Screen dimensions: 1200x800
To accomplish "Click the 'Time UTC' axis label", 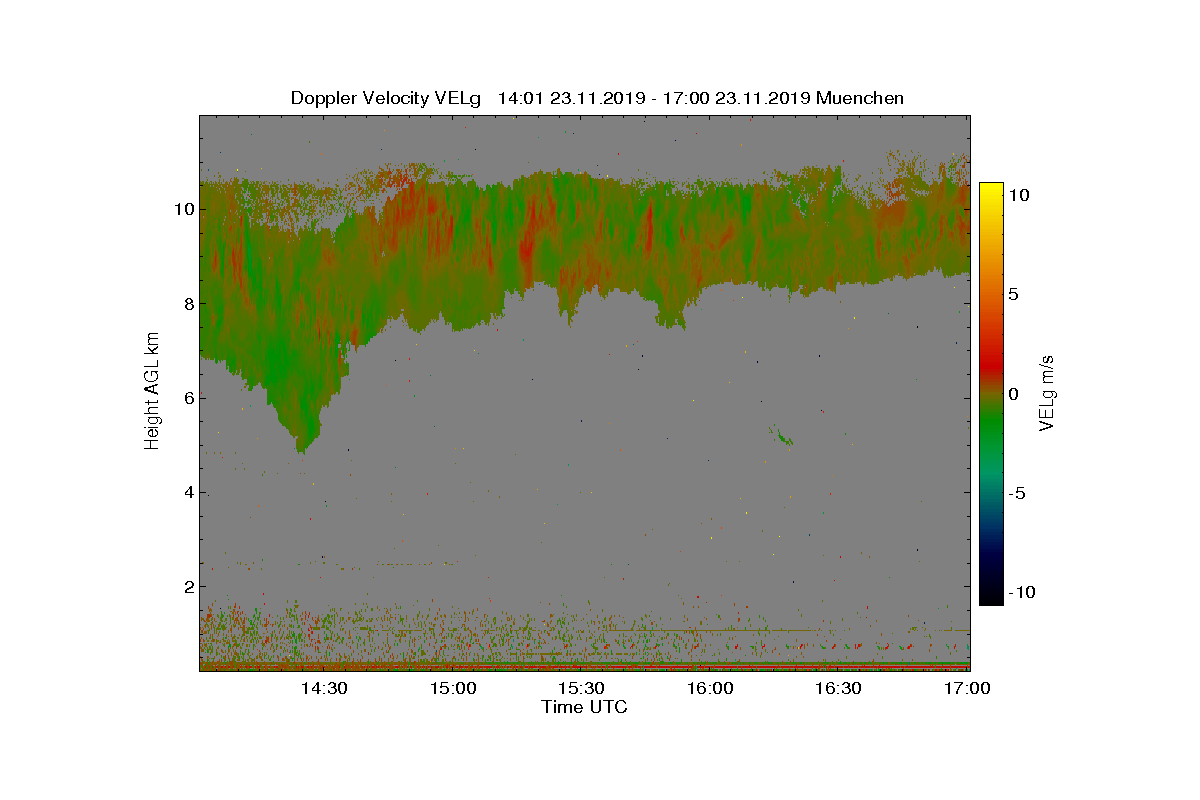I will click(x=585, y=707).
